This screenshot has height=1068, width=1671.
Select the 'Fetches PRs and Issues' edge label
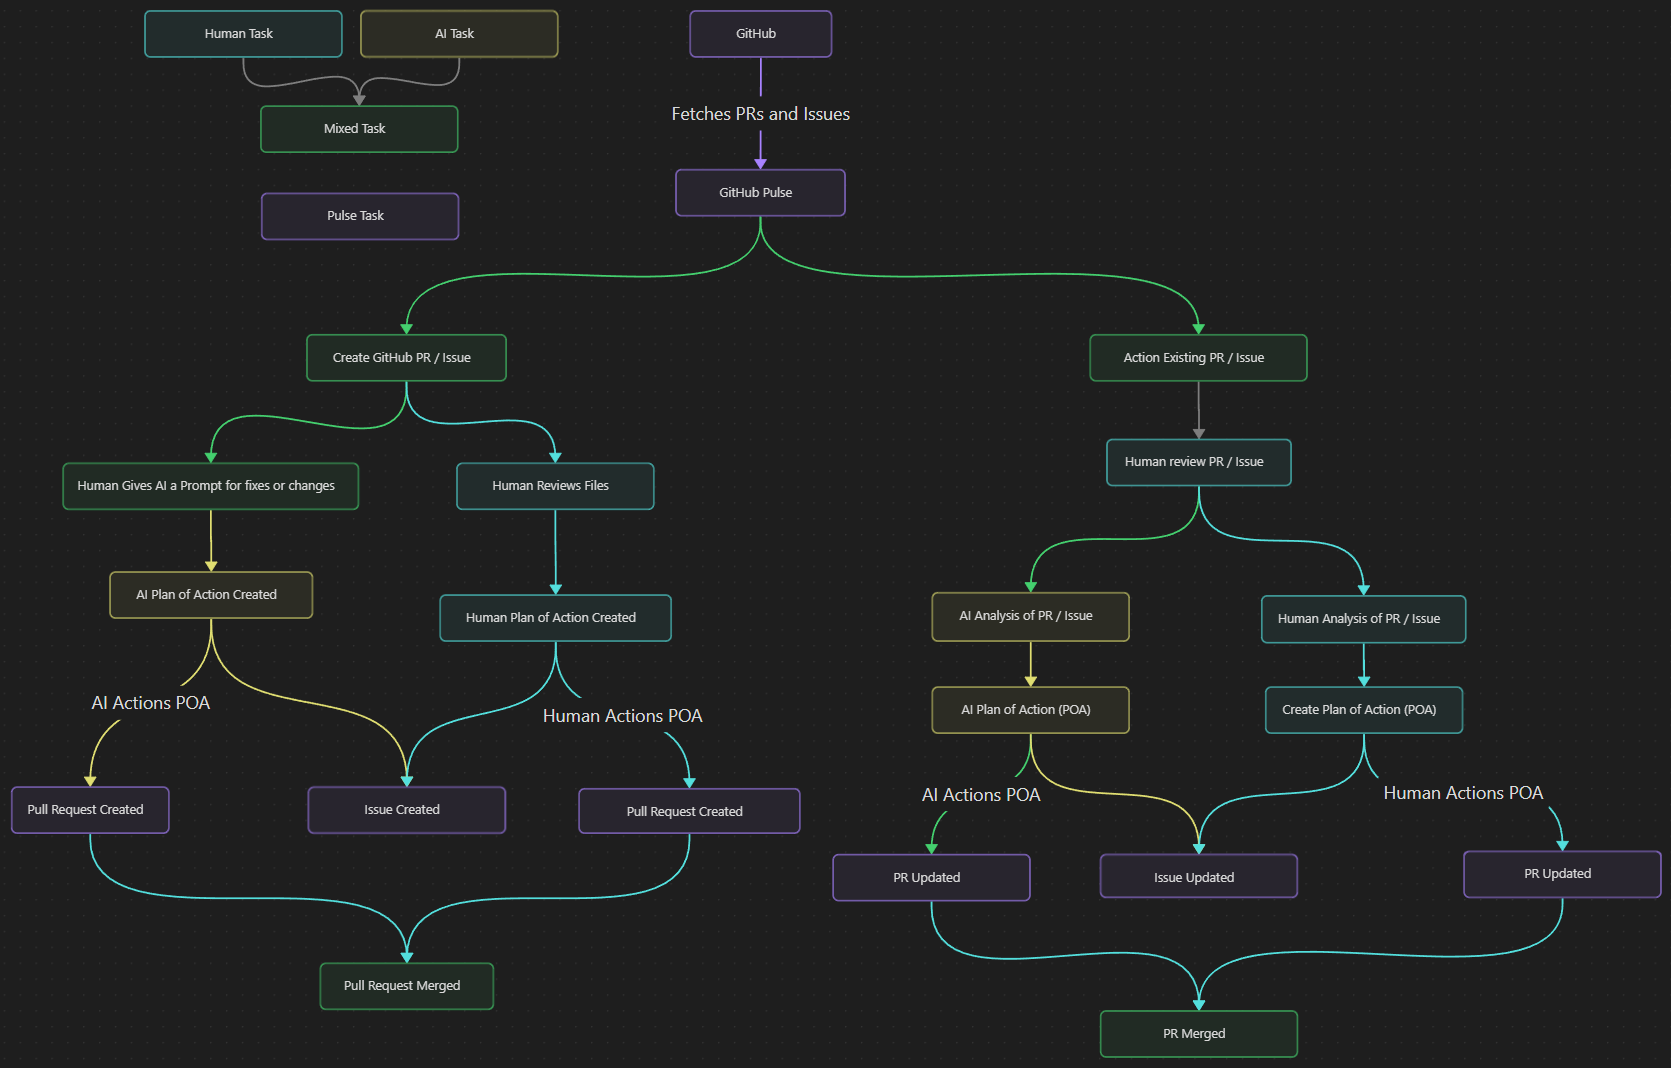[x=761, y=114]
